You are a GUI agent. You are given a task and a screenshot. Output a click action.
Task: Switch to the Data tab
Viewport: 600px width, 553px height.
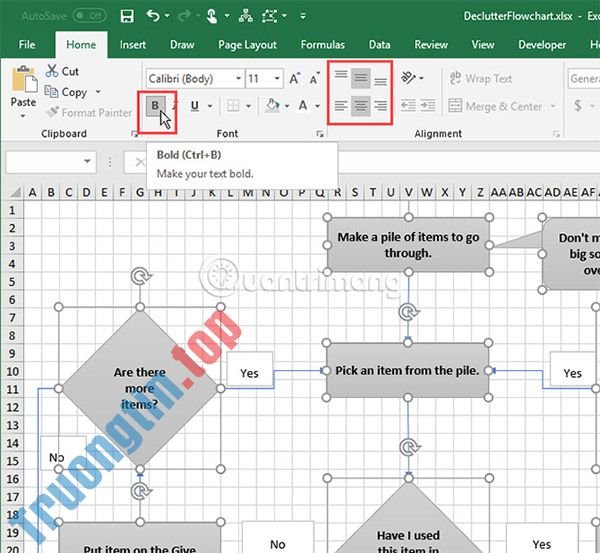point(379,45)
